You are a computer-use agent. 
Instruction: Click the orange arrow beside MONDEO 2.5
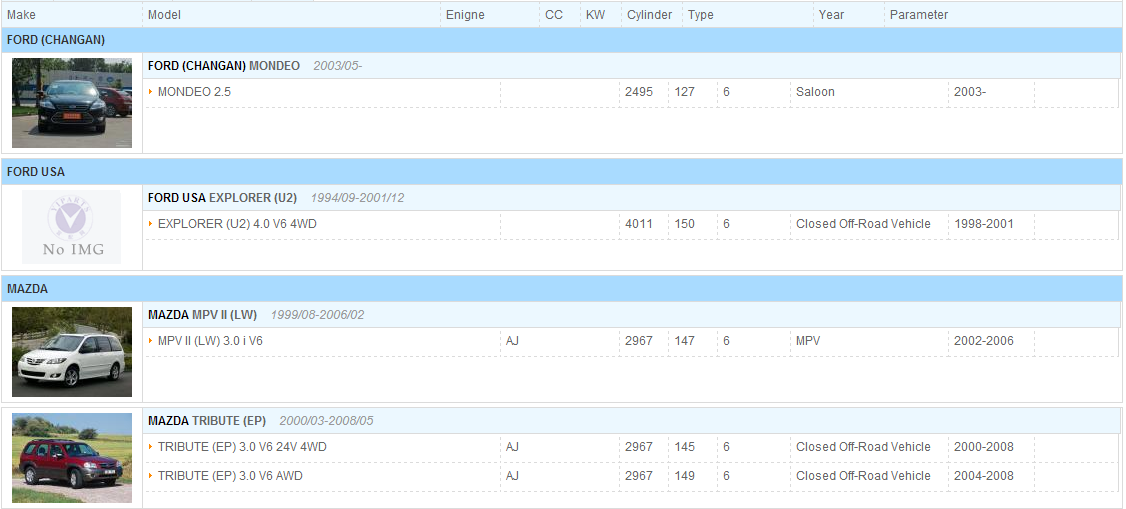(151, 92)
